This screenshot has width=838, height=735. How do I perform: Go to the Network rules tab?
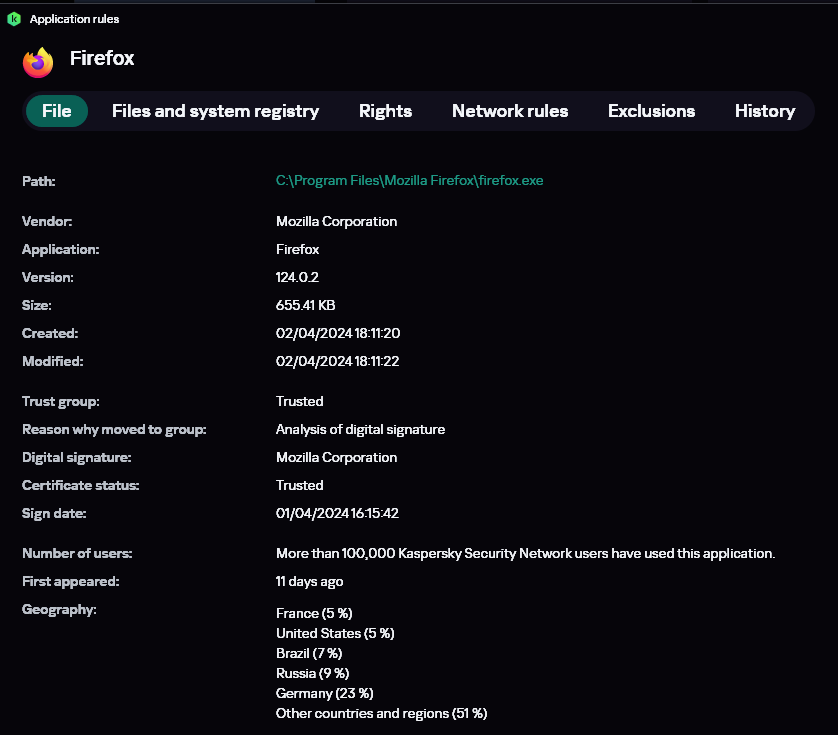point(510,111)
